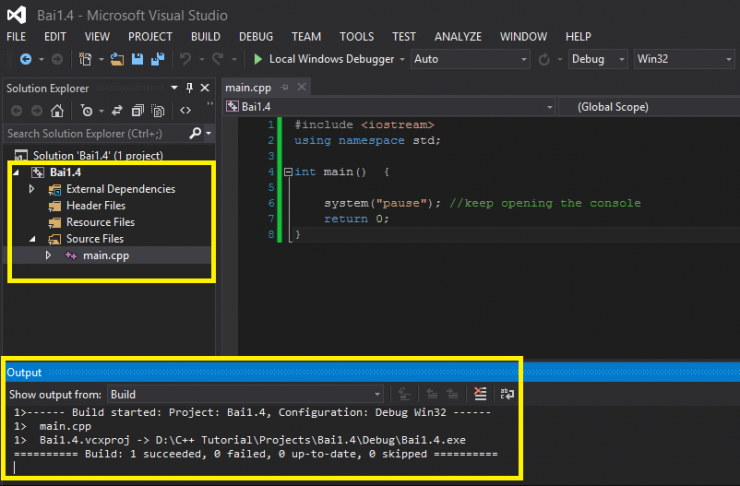Open the Local Windows Debugger dropdown arrow

tap(402, 59)
